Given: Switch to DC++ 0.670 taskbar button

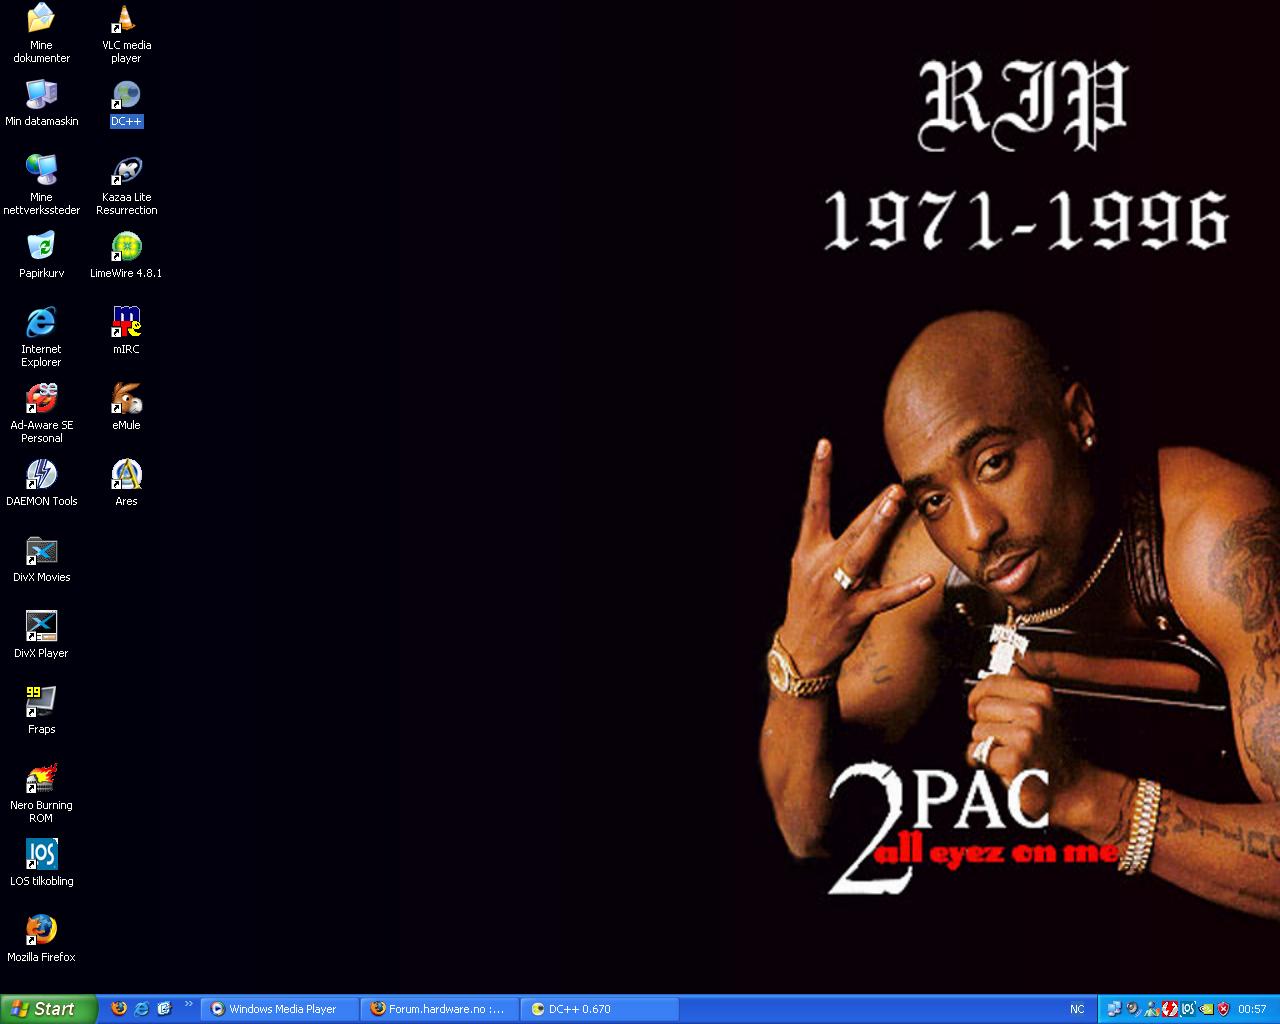Looking at the screenshot, I should [600, 1009].
